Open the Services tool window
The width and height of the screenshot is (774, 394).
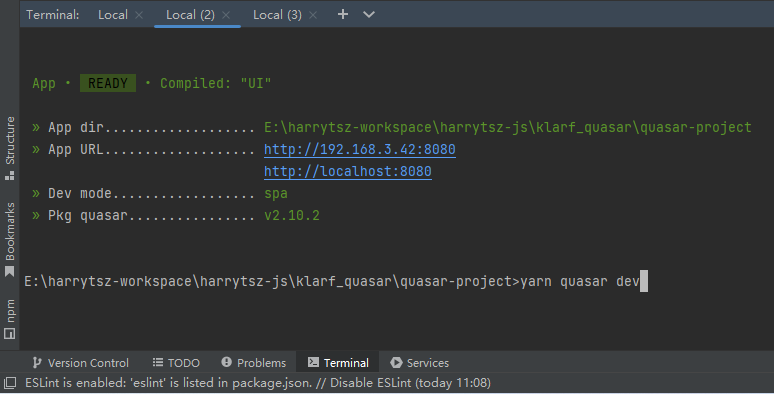coord(420,363)
